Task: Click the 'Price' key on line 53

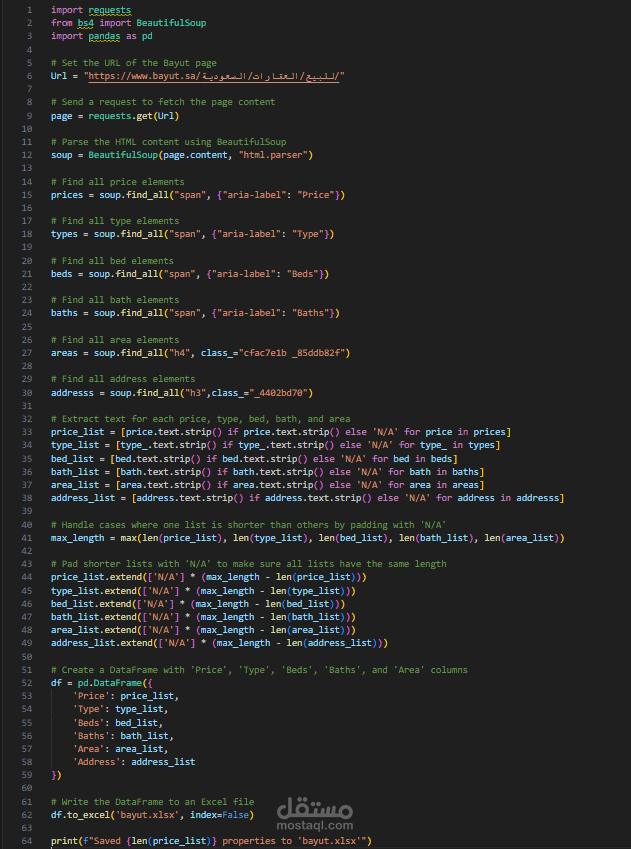Action: click(91, 696)
